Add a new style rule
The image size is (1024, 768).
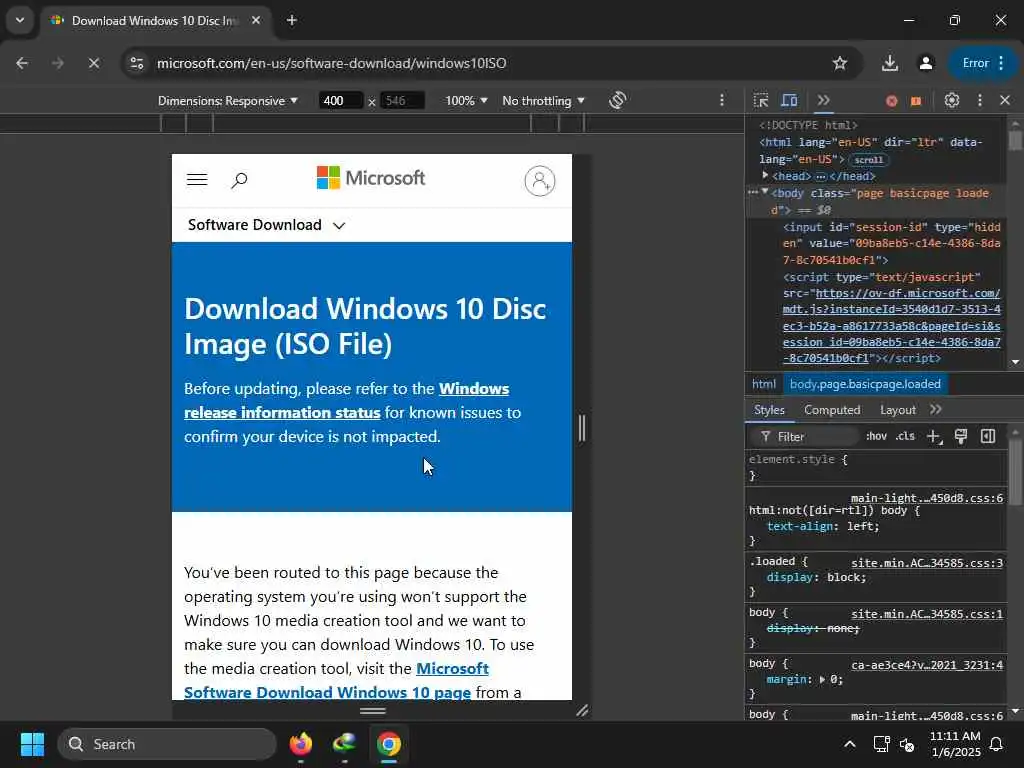click(934, 436)
